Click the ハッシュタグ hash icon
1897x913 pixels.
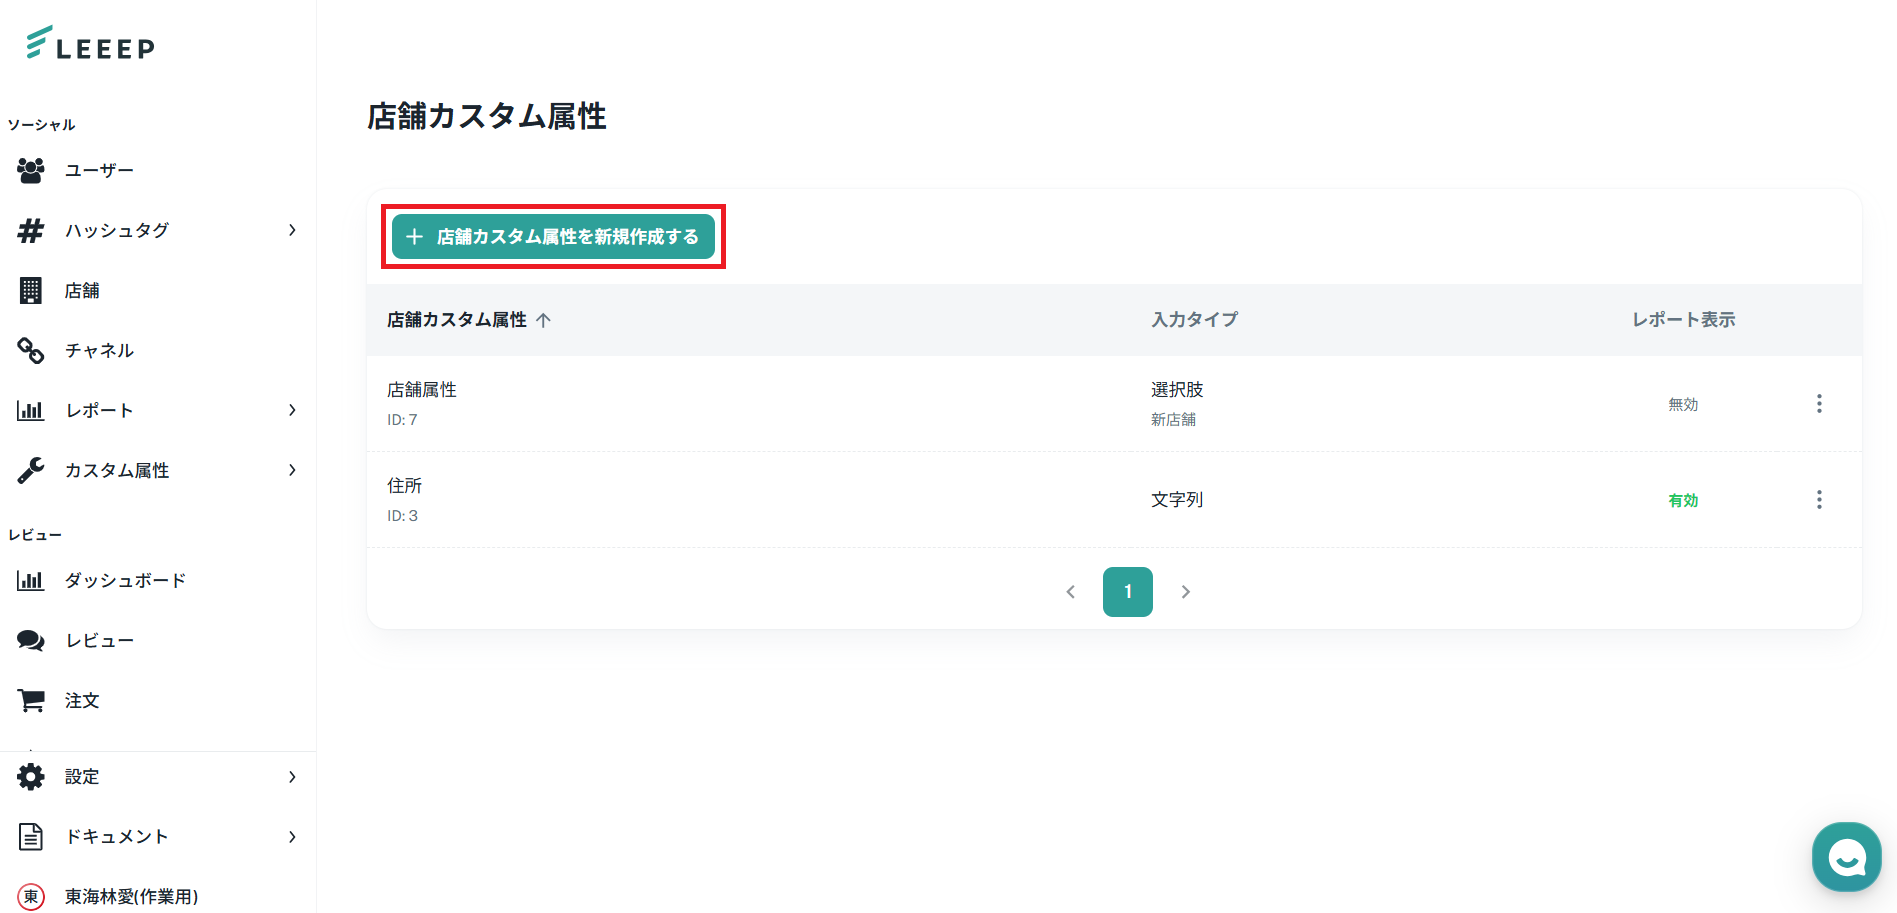[x=31, y=231]
